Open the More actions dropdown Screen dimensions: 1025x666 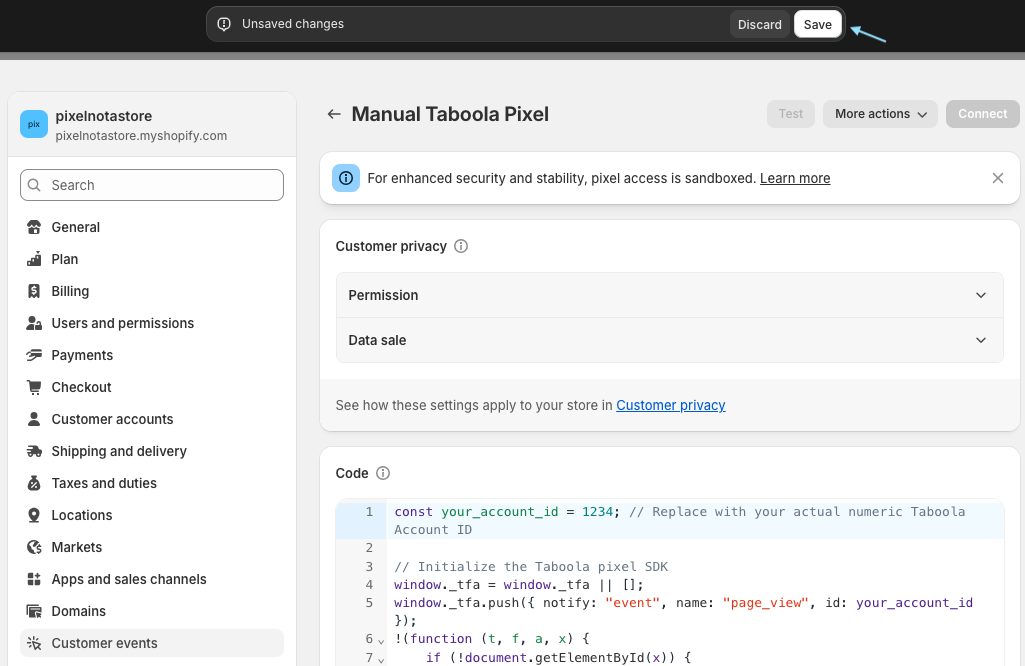(880, 114)
